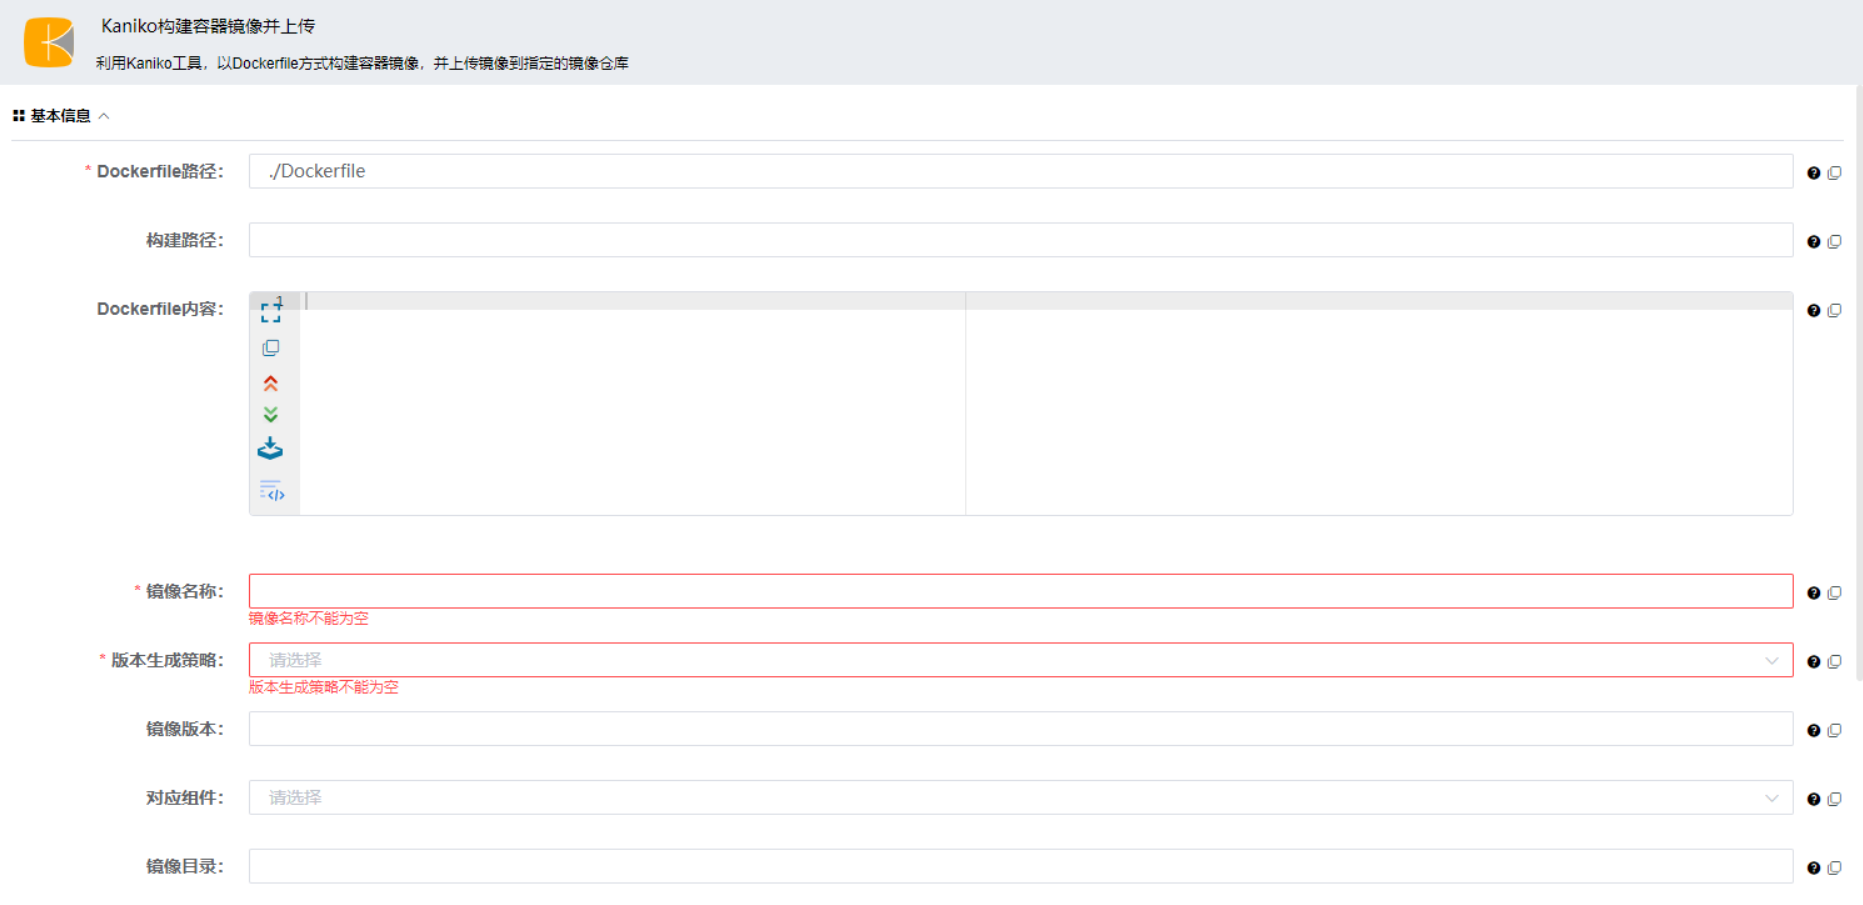The width and height of the screenshot is (1863, 905).
Task: Click the fullscreen icon in Dockerfile editor
Action: click(x=271, y=311)
